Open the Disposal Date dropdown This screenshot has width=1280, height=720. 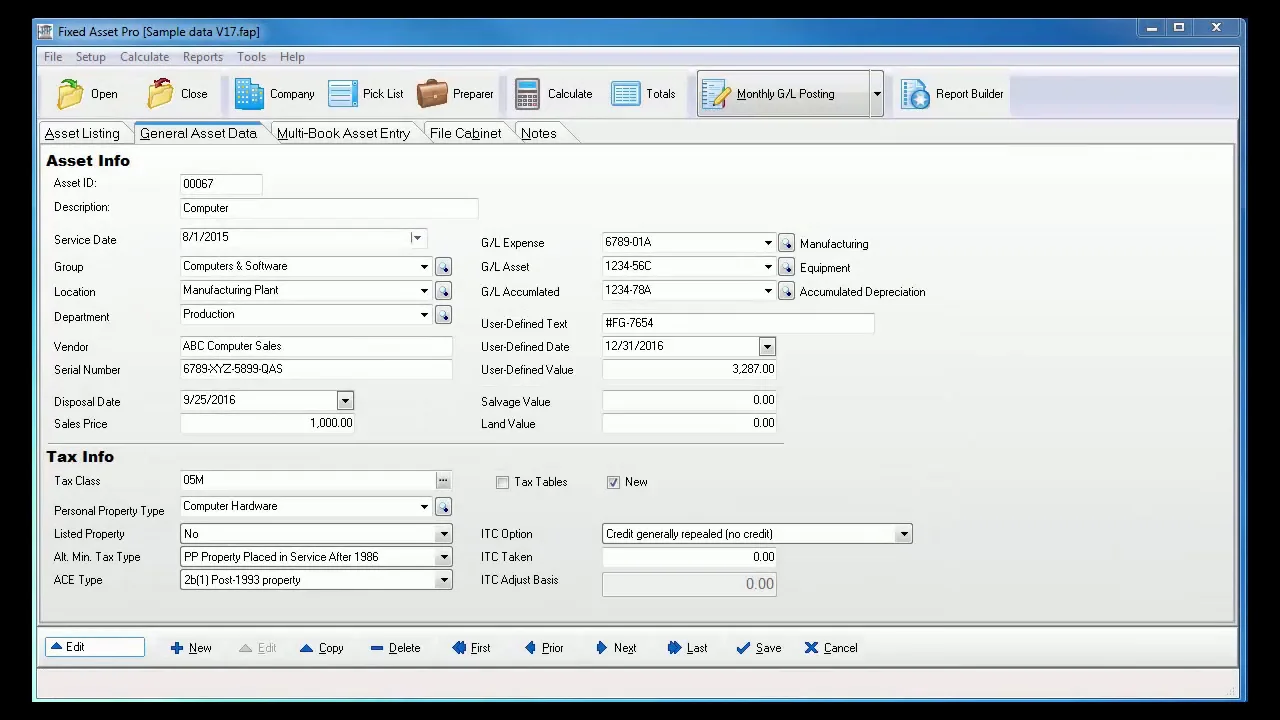click(x=345, y=401)
